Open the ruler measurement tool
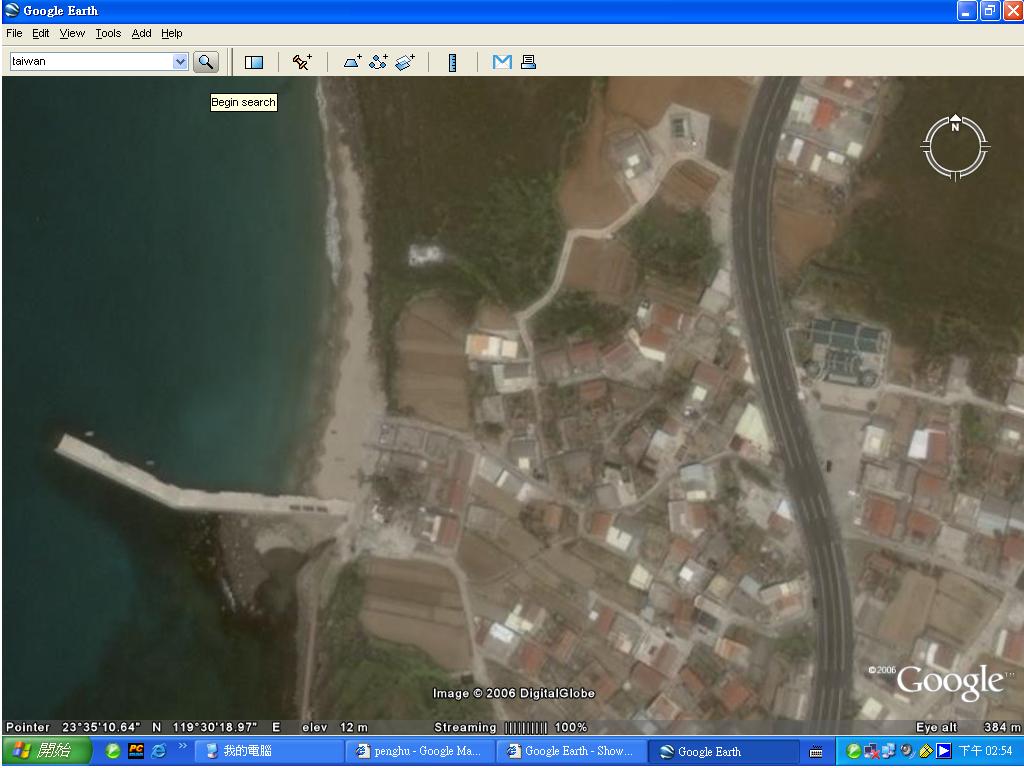This screenshot has height=768, width=1024. (x=452, y=62)
